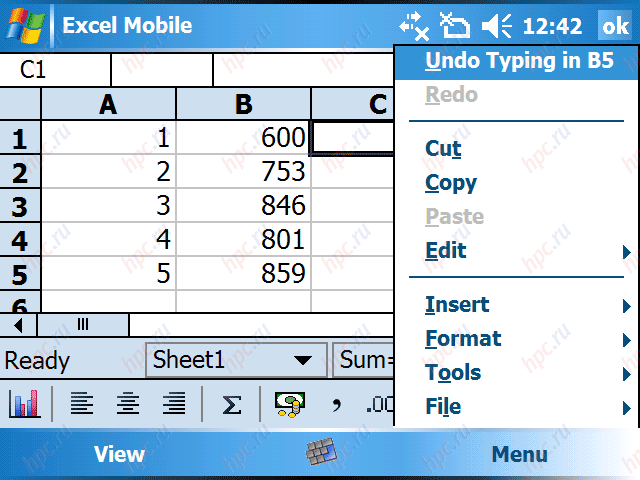Viewport: 640px width, 480px height.
Task: Expand the Insert submenu
Action: 516,305
